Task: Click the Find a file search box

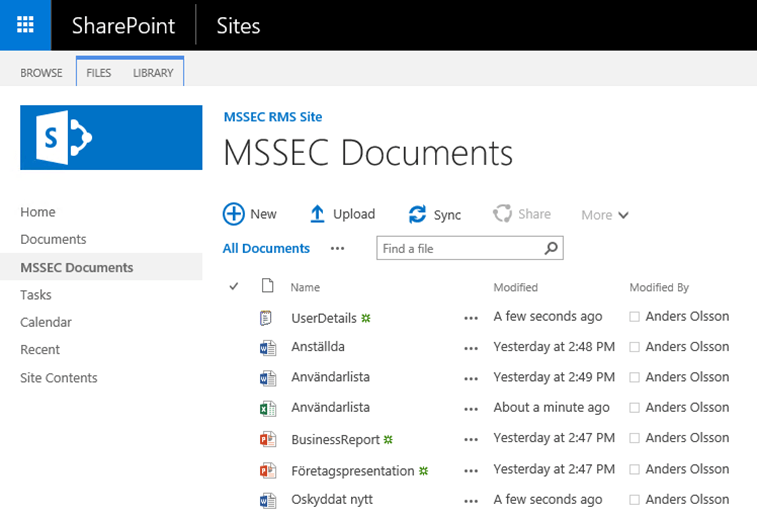Action: (x=458, y=248)
